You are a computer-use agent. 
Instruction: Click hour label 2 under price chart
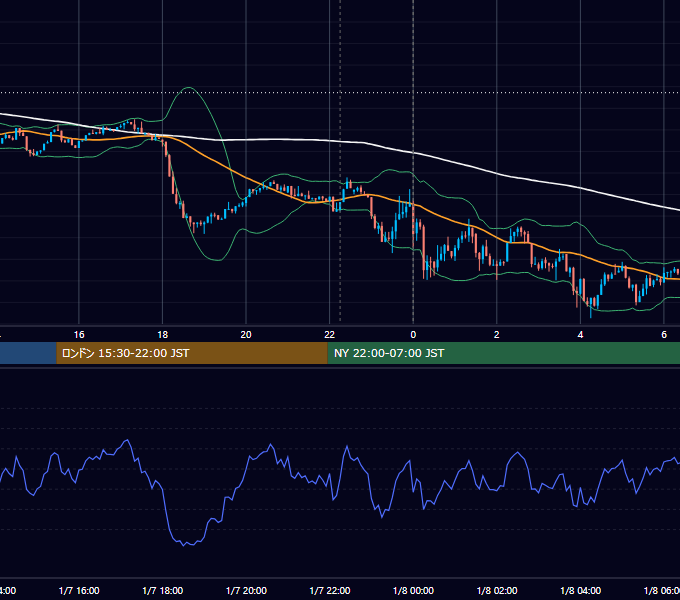coord(497,335)
